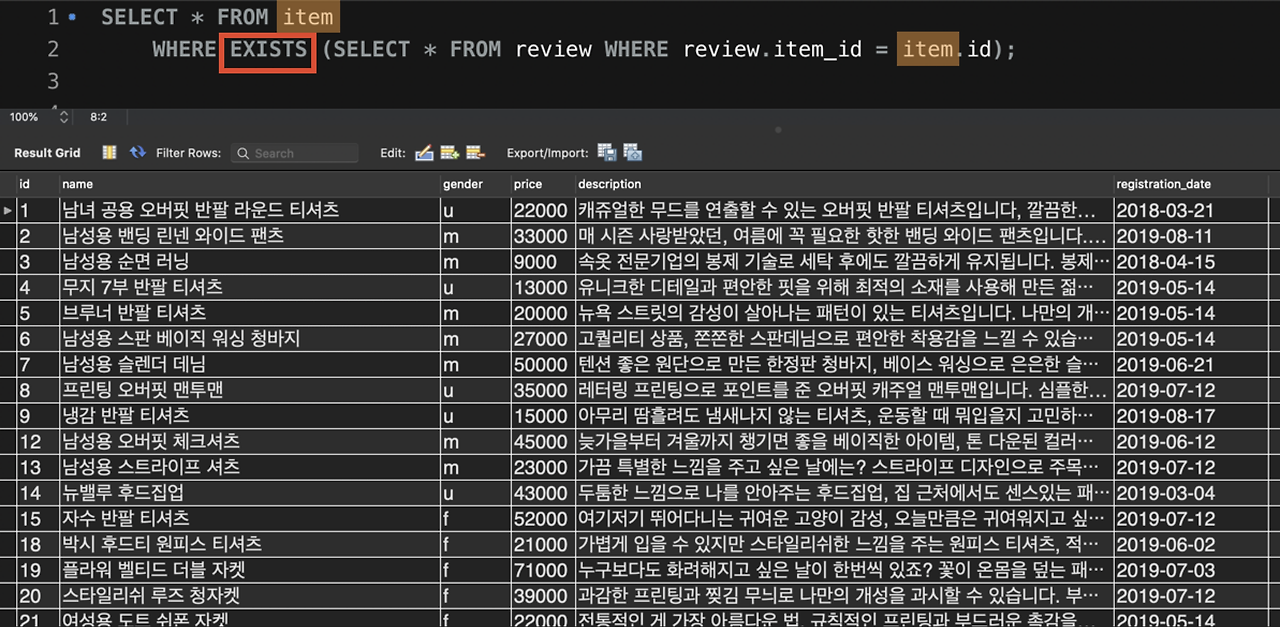The height and width of the screenshot is (627, 1280).
Task: Select the cell '남성용 순면 러닝'
Action: point(249,261)
